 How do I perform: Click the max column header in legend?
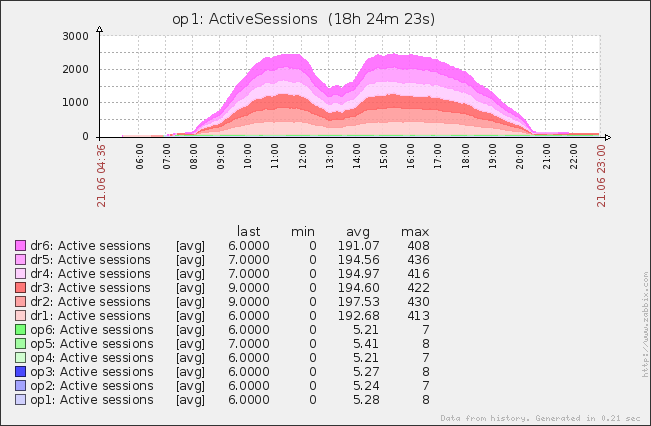pos(415,231)
